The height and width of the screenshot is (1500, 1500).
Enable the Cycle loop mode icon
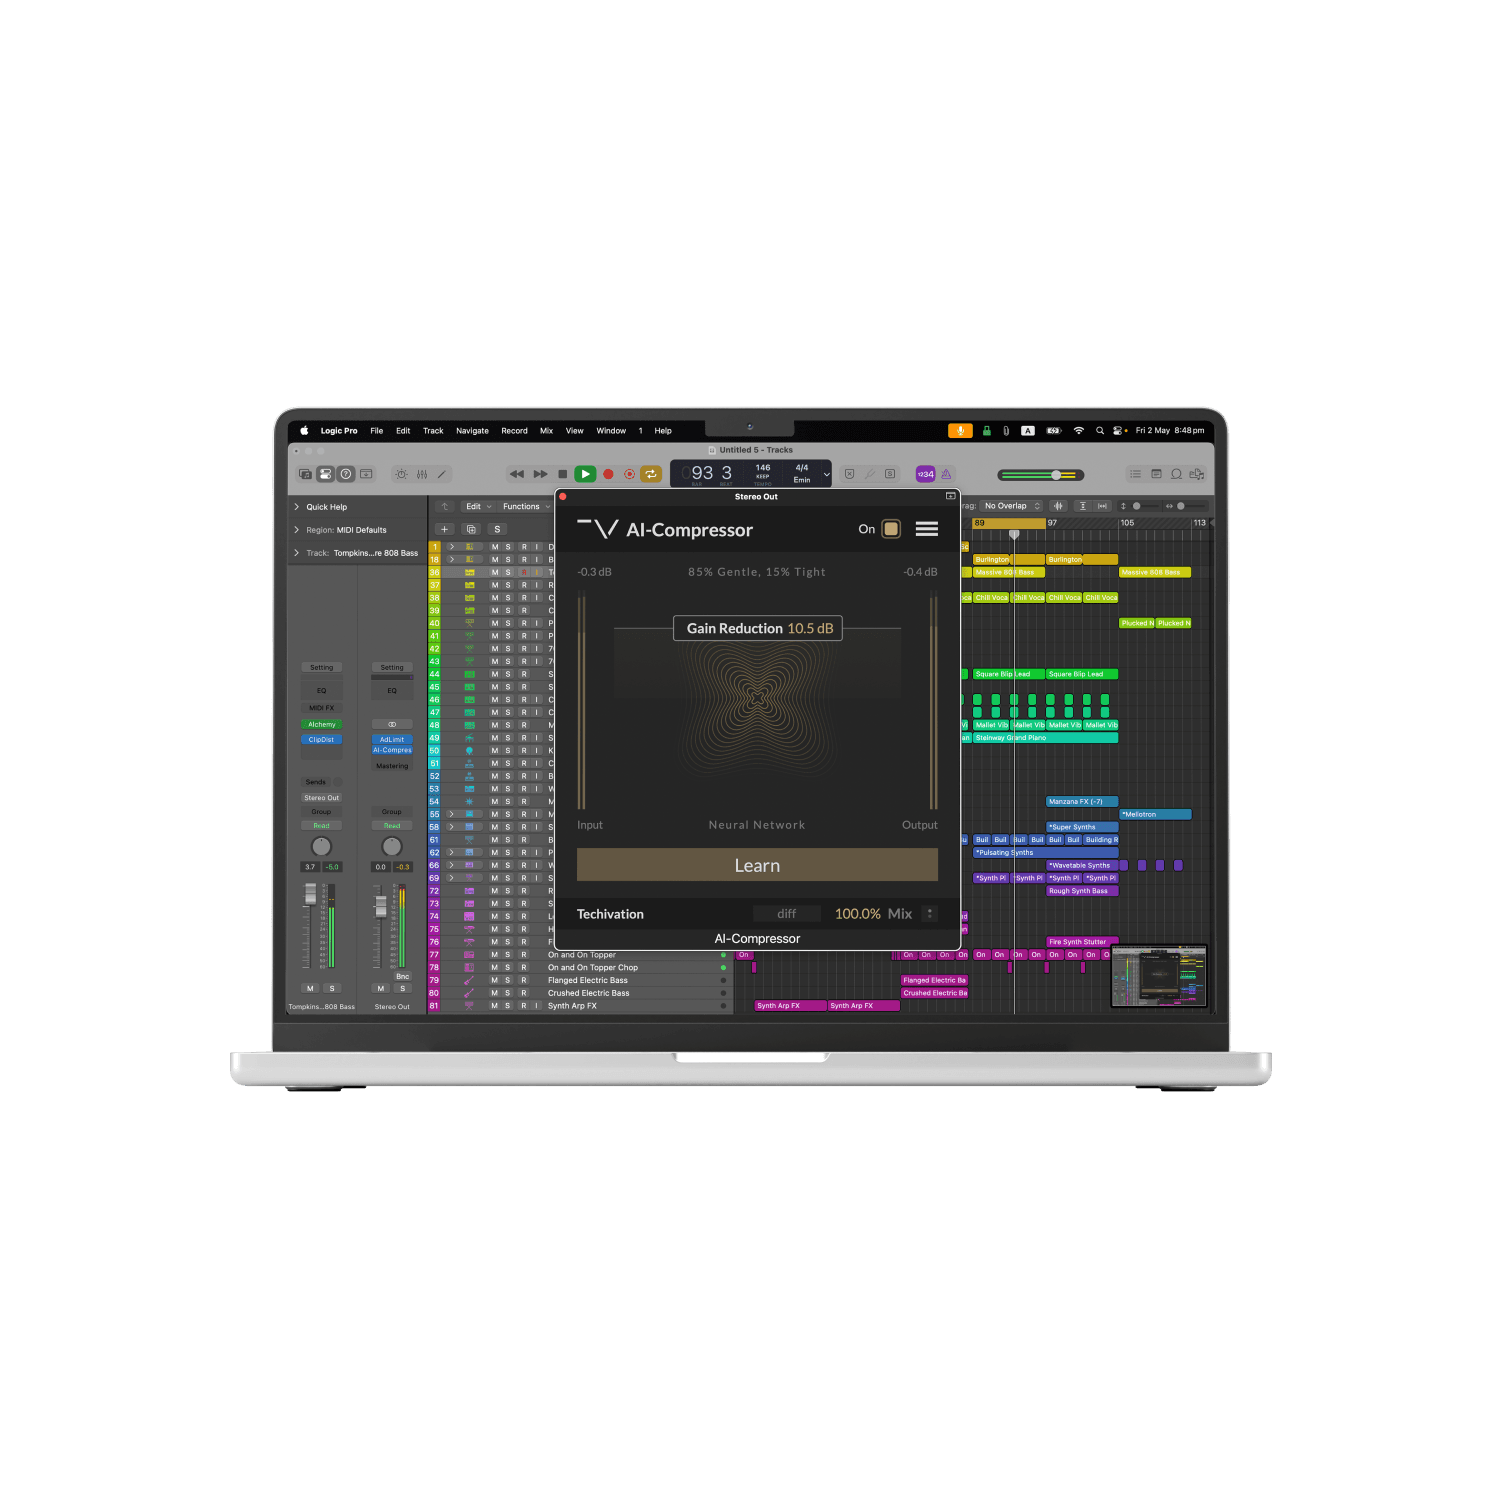[650, 474]
